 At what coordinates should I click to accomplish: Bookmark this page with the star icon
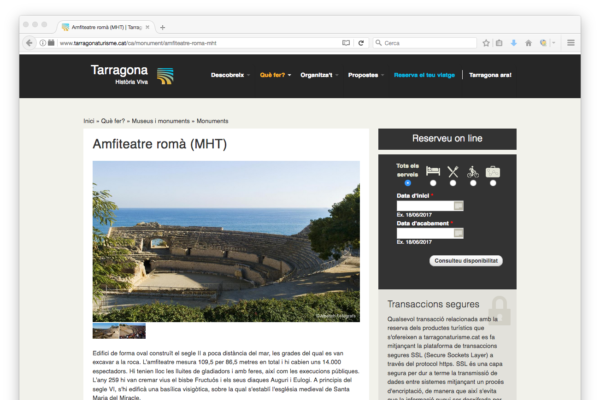click(x=486, y=43)
